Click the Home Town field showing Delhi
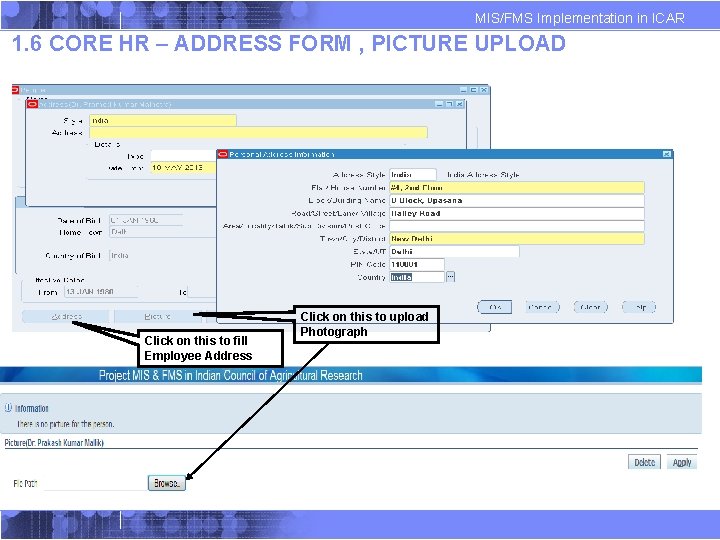The width and height of the screenshot is (720, 540). click(x=162, y=232)
